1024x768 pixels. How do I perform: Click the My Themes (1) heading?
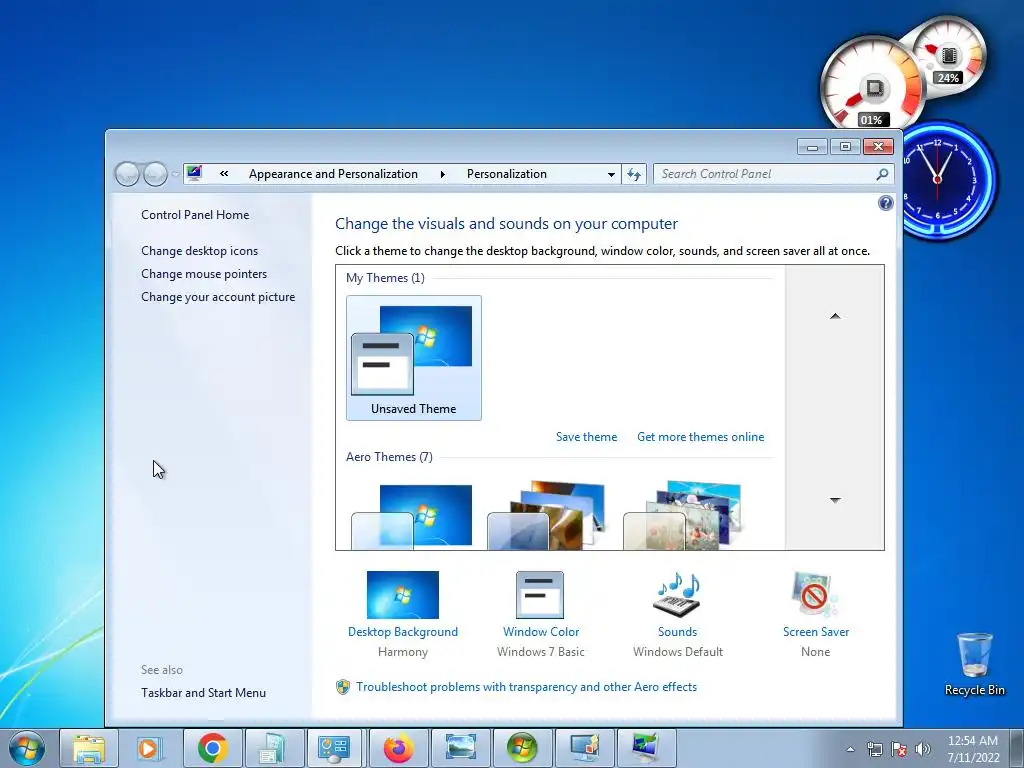click(x=385, y=278)
